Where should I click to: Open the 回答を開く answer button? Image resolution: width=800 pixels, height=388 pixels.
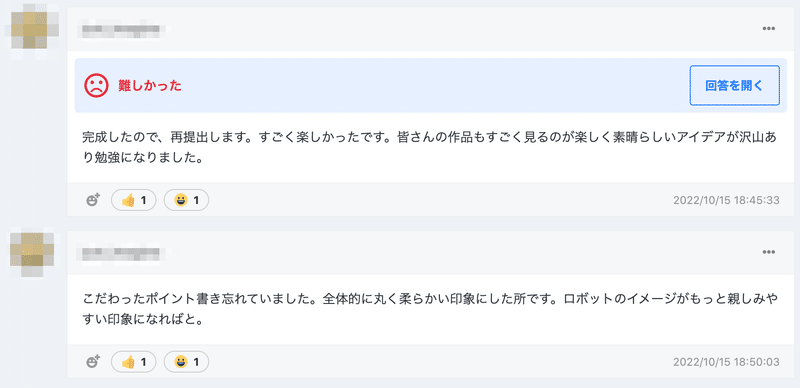click(x=734, y=86)
